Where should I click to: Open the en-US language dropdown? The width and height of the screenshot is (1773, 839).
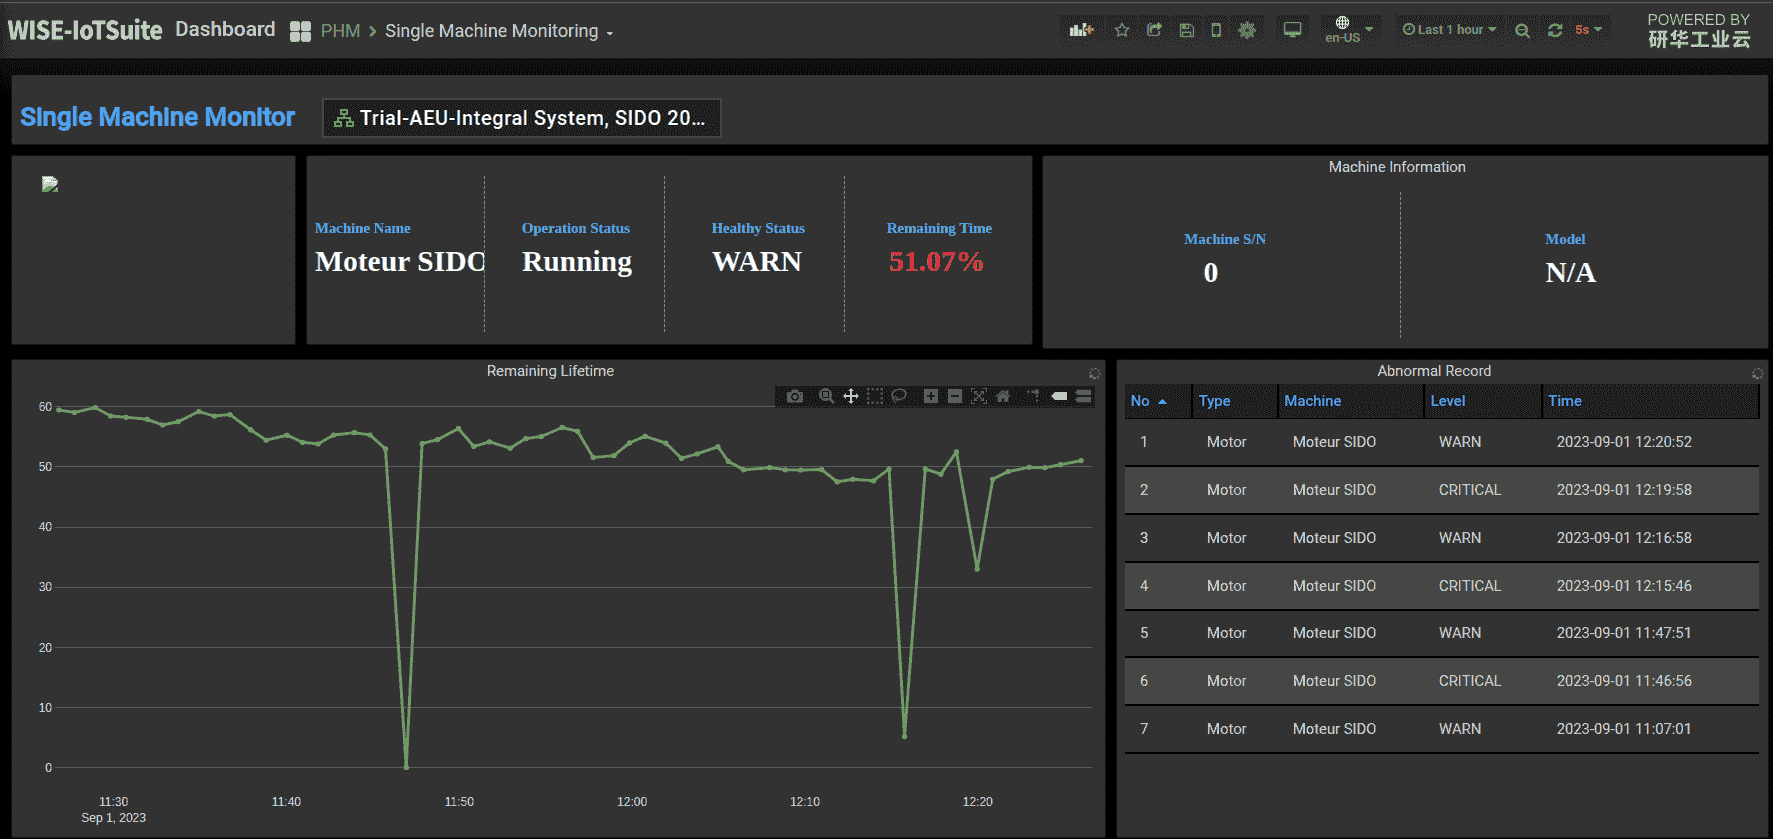point(1348,30)
